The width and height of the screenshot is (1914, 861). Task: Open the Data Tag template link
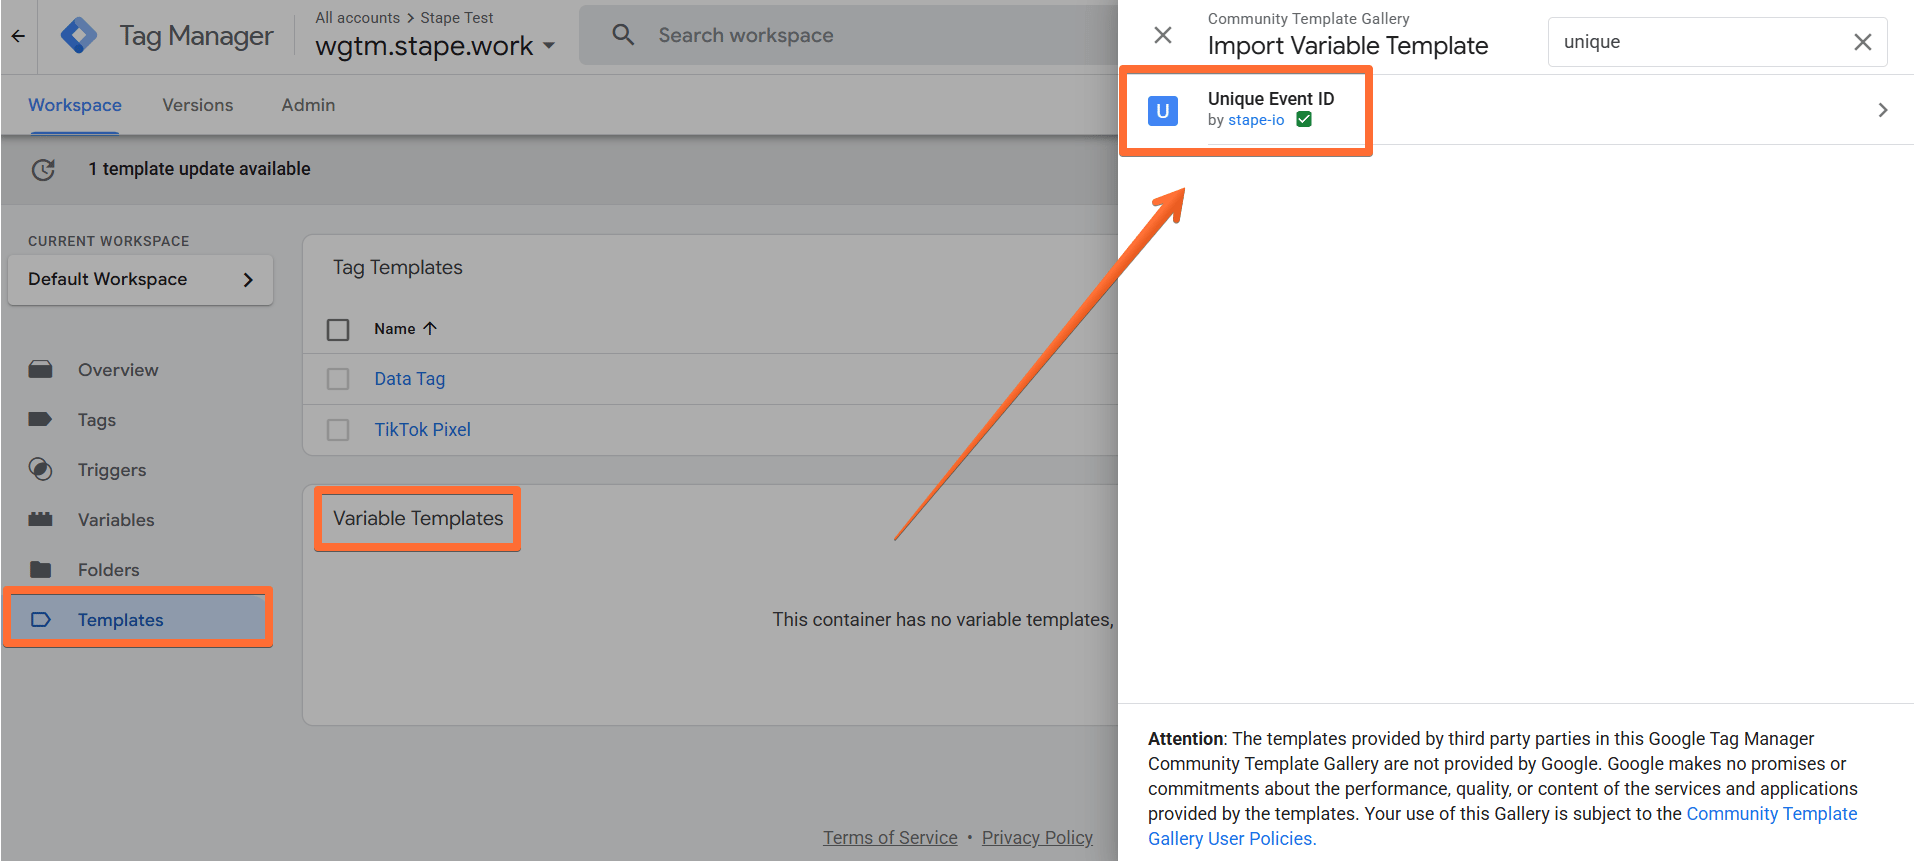[x=410, y=379]
